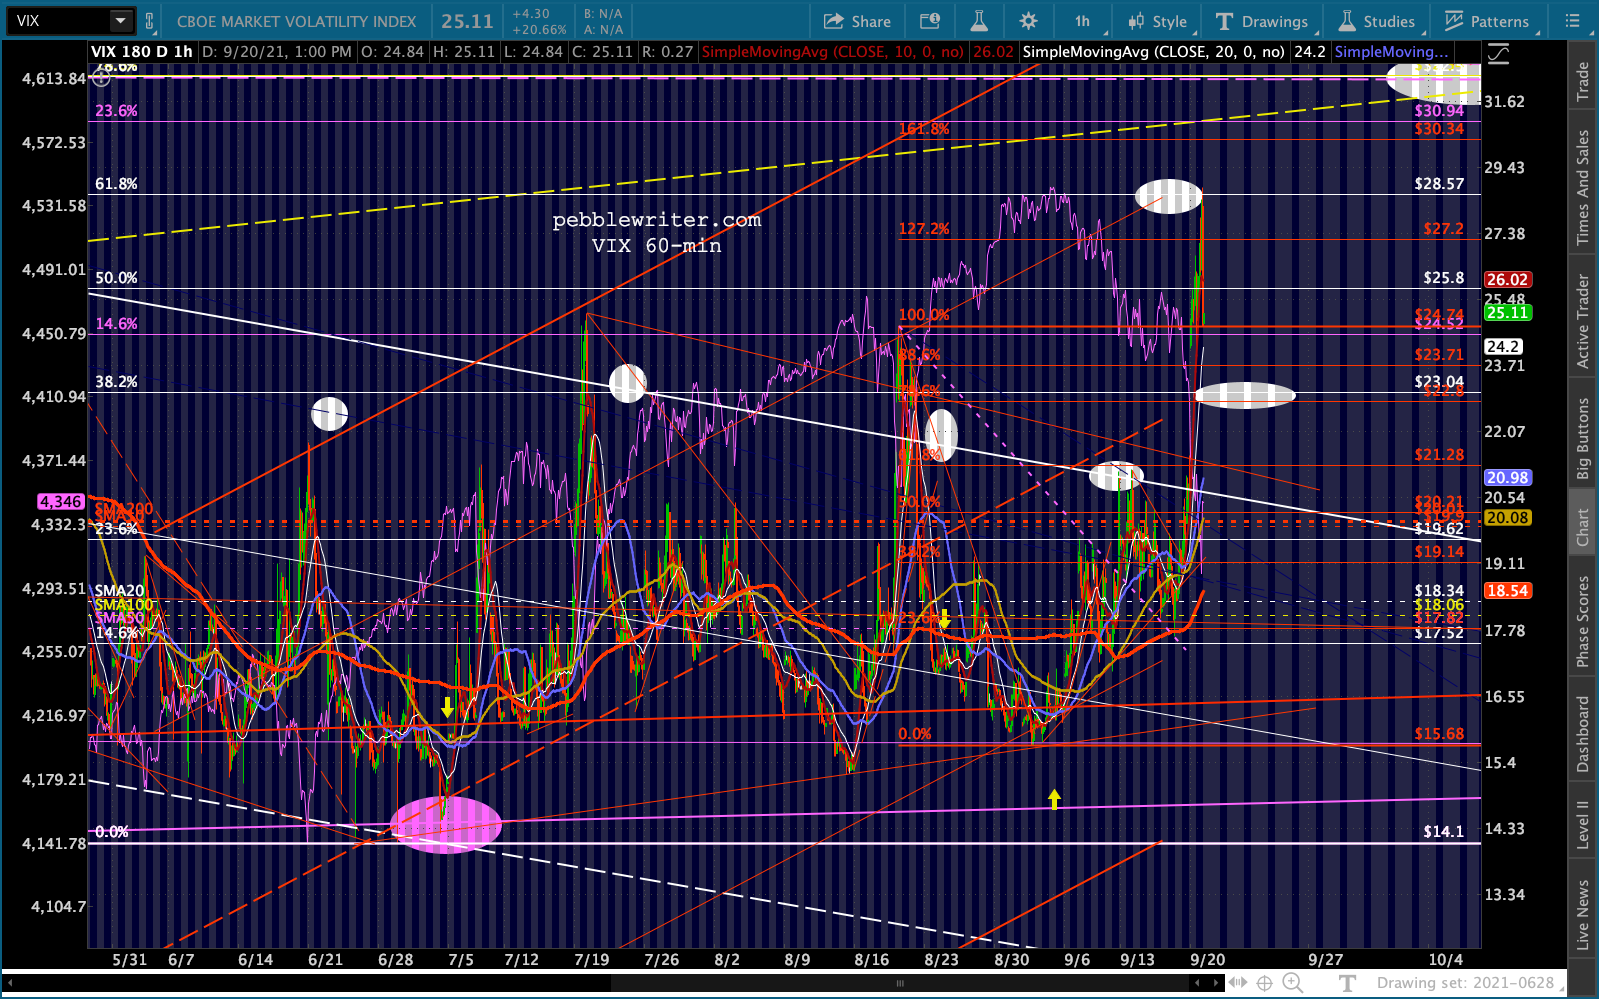Click the Share button in toolbar
1599x999 pixels.
coord(857,21)
